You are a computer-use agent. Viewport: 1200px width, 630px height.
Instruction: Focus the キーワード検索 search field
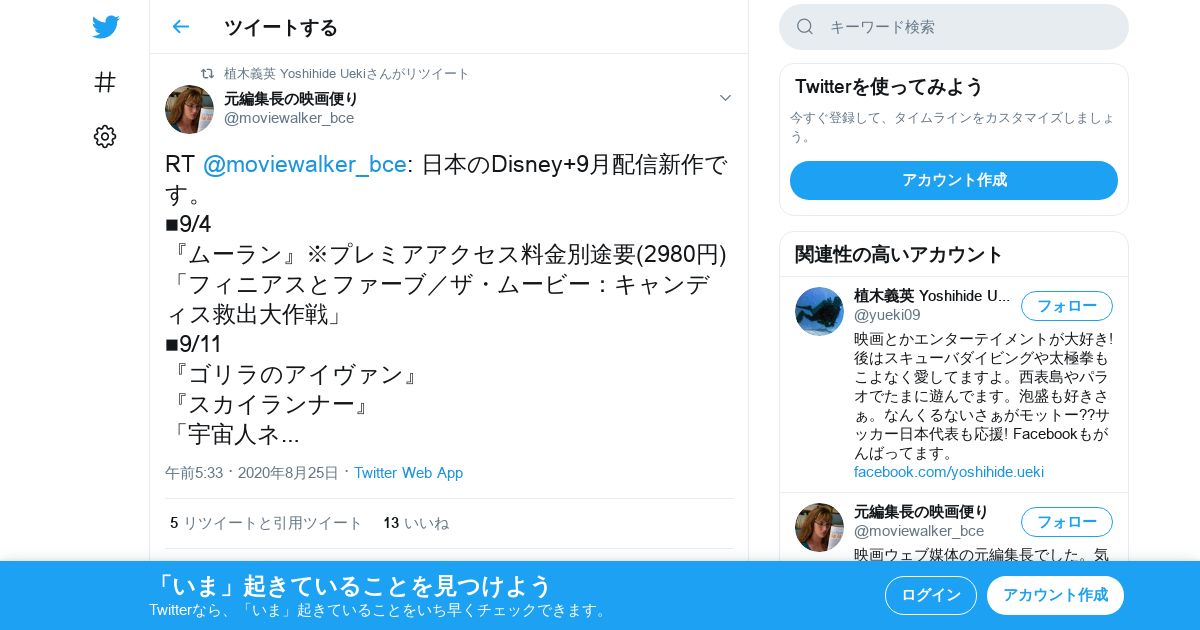[x=954, y=27]
